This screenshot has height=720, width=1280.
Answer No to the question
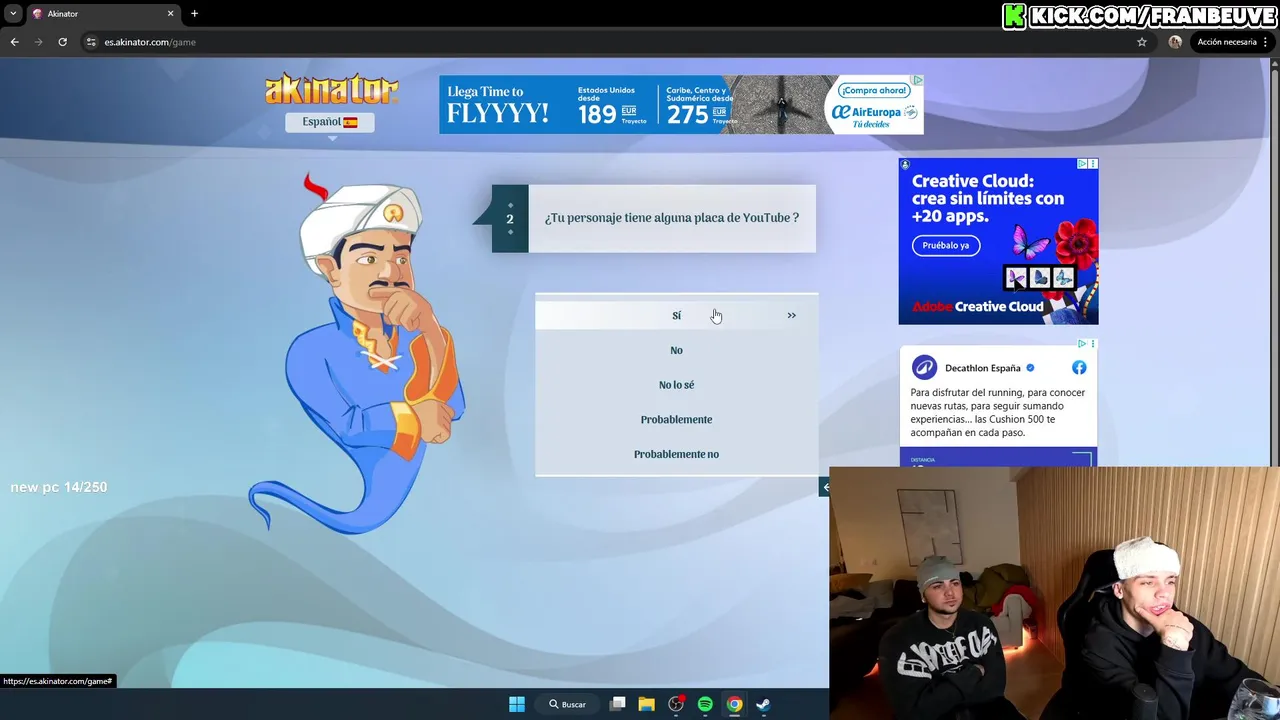(676, 350)
